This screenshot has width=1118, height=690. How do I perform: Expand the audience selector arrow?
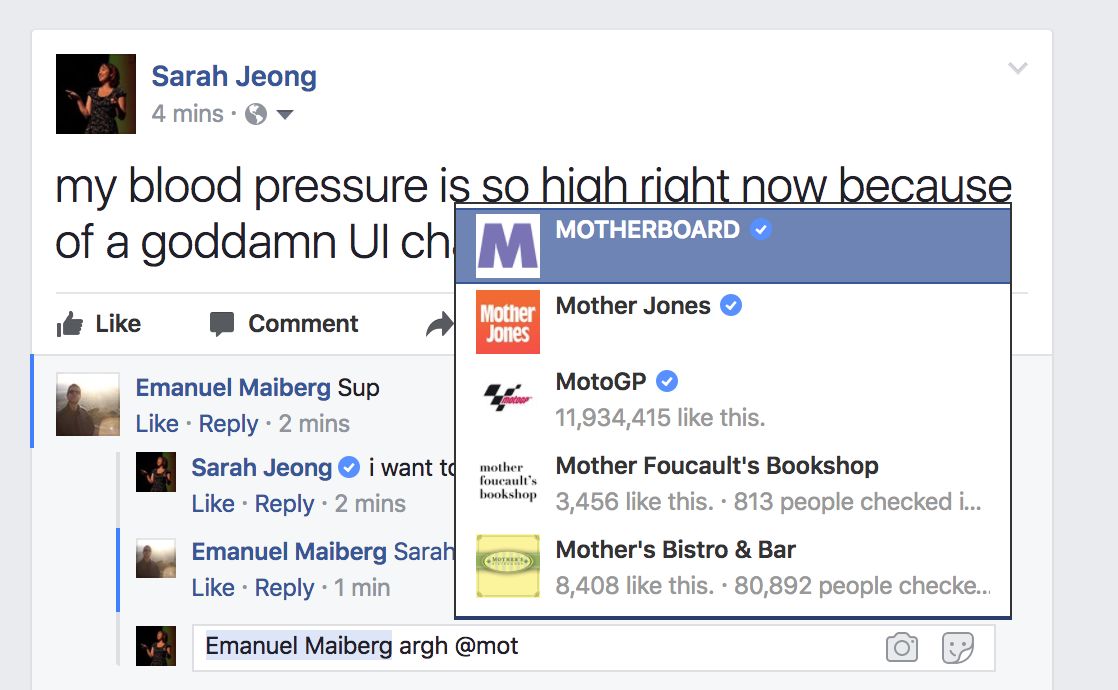tap(285, 114)
